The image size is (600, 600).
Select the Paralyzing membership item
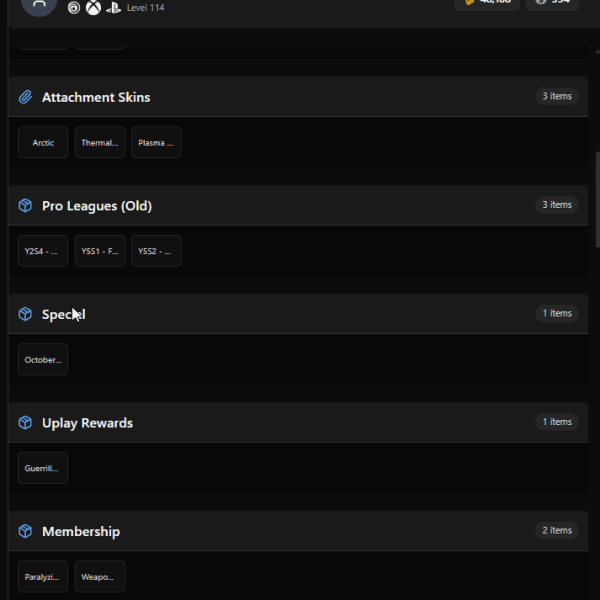click(43, 577)
